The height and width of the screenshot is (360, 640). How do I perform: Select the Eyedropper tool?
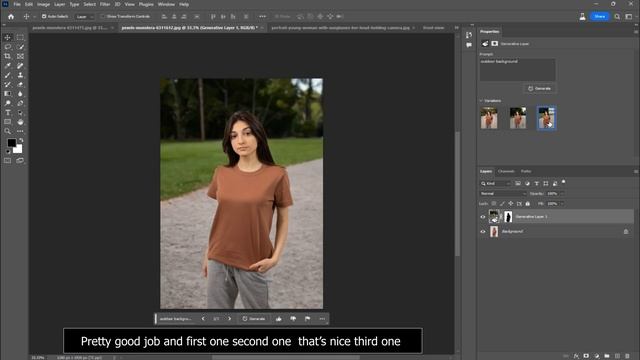[8, 66]
